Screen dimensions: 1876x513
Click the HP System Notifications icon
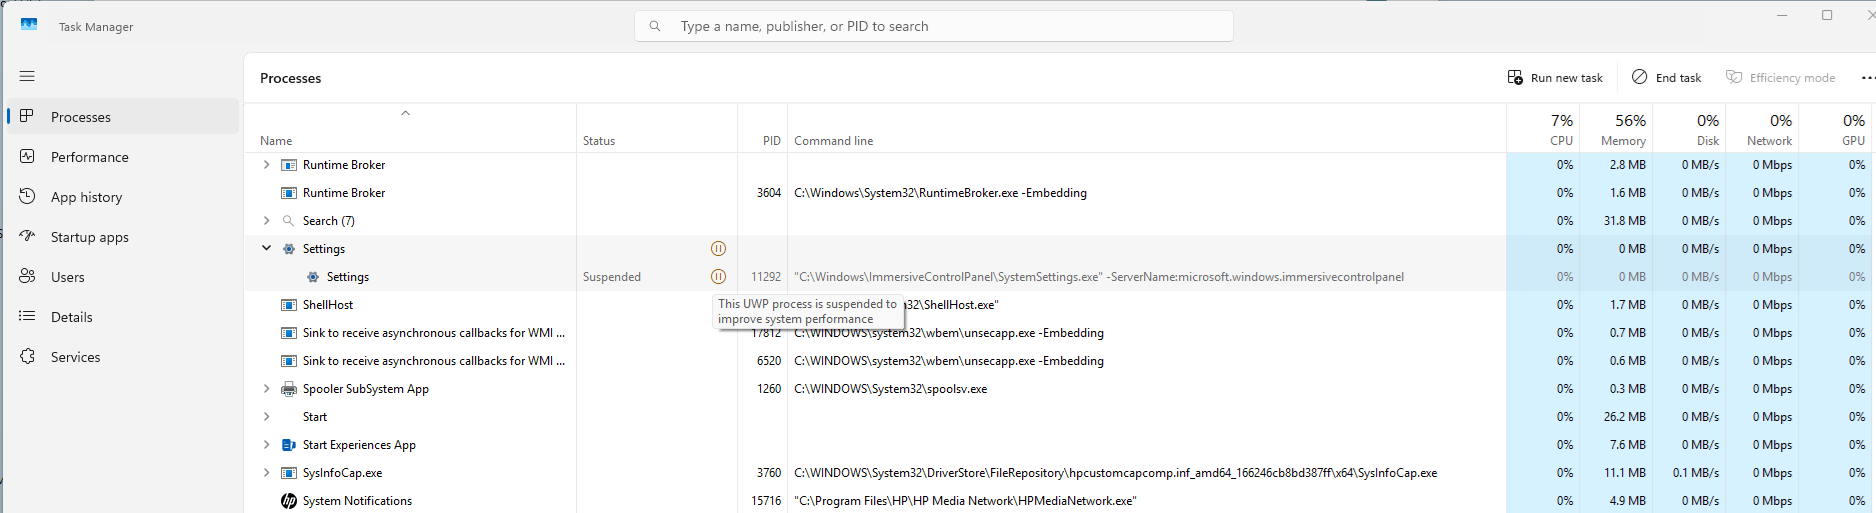click(x=289, y=501)
